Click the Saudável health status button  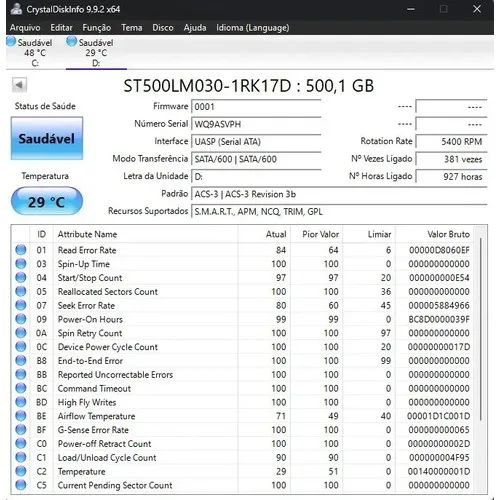pos(47,138)
